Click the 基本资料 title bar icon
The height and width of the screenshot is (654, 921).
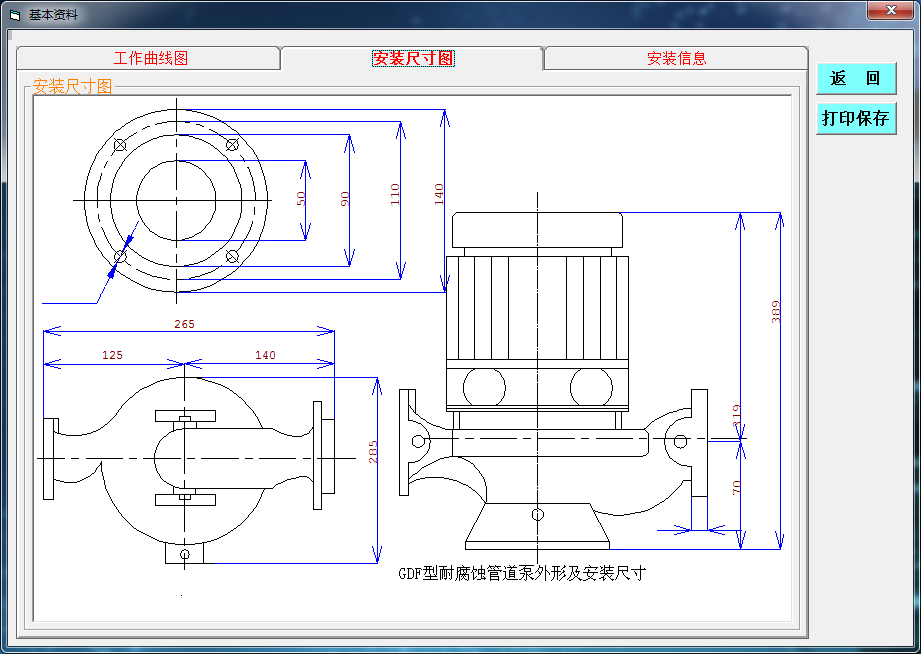[15, 15]
